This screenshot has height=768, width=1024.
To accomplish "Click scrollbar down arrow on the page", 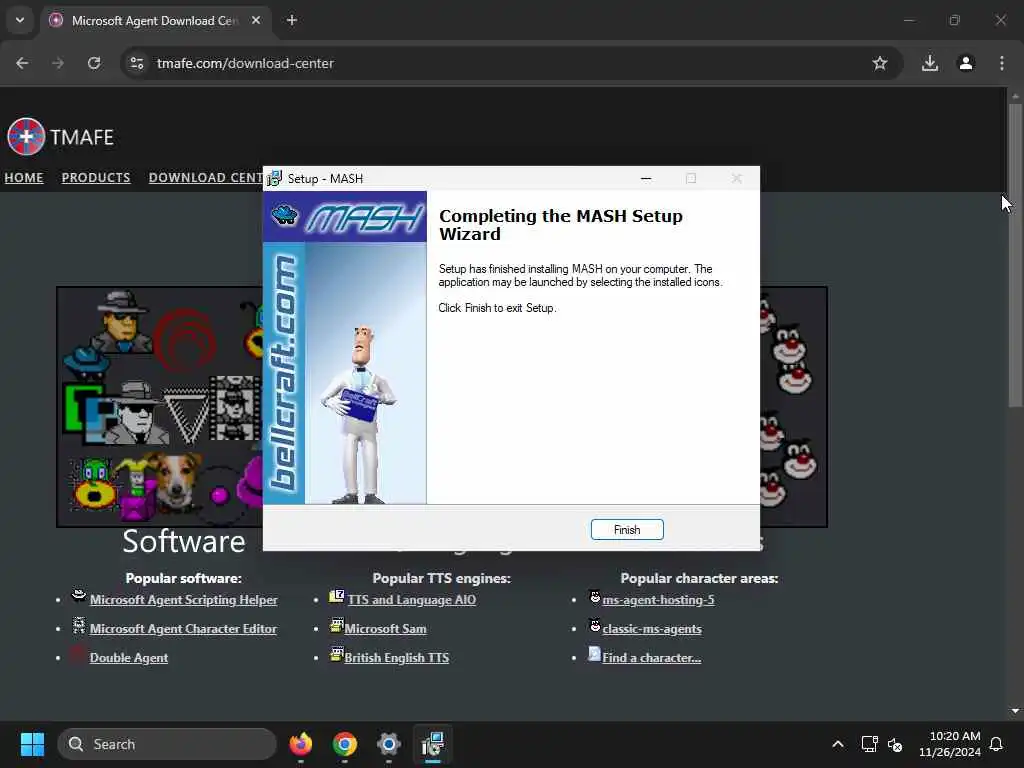I will click(1015, 711).
